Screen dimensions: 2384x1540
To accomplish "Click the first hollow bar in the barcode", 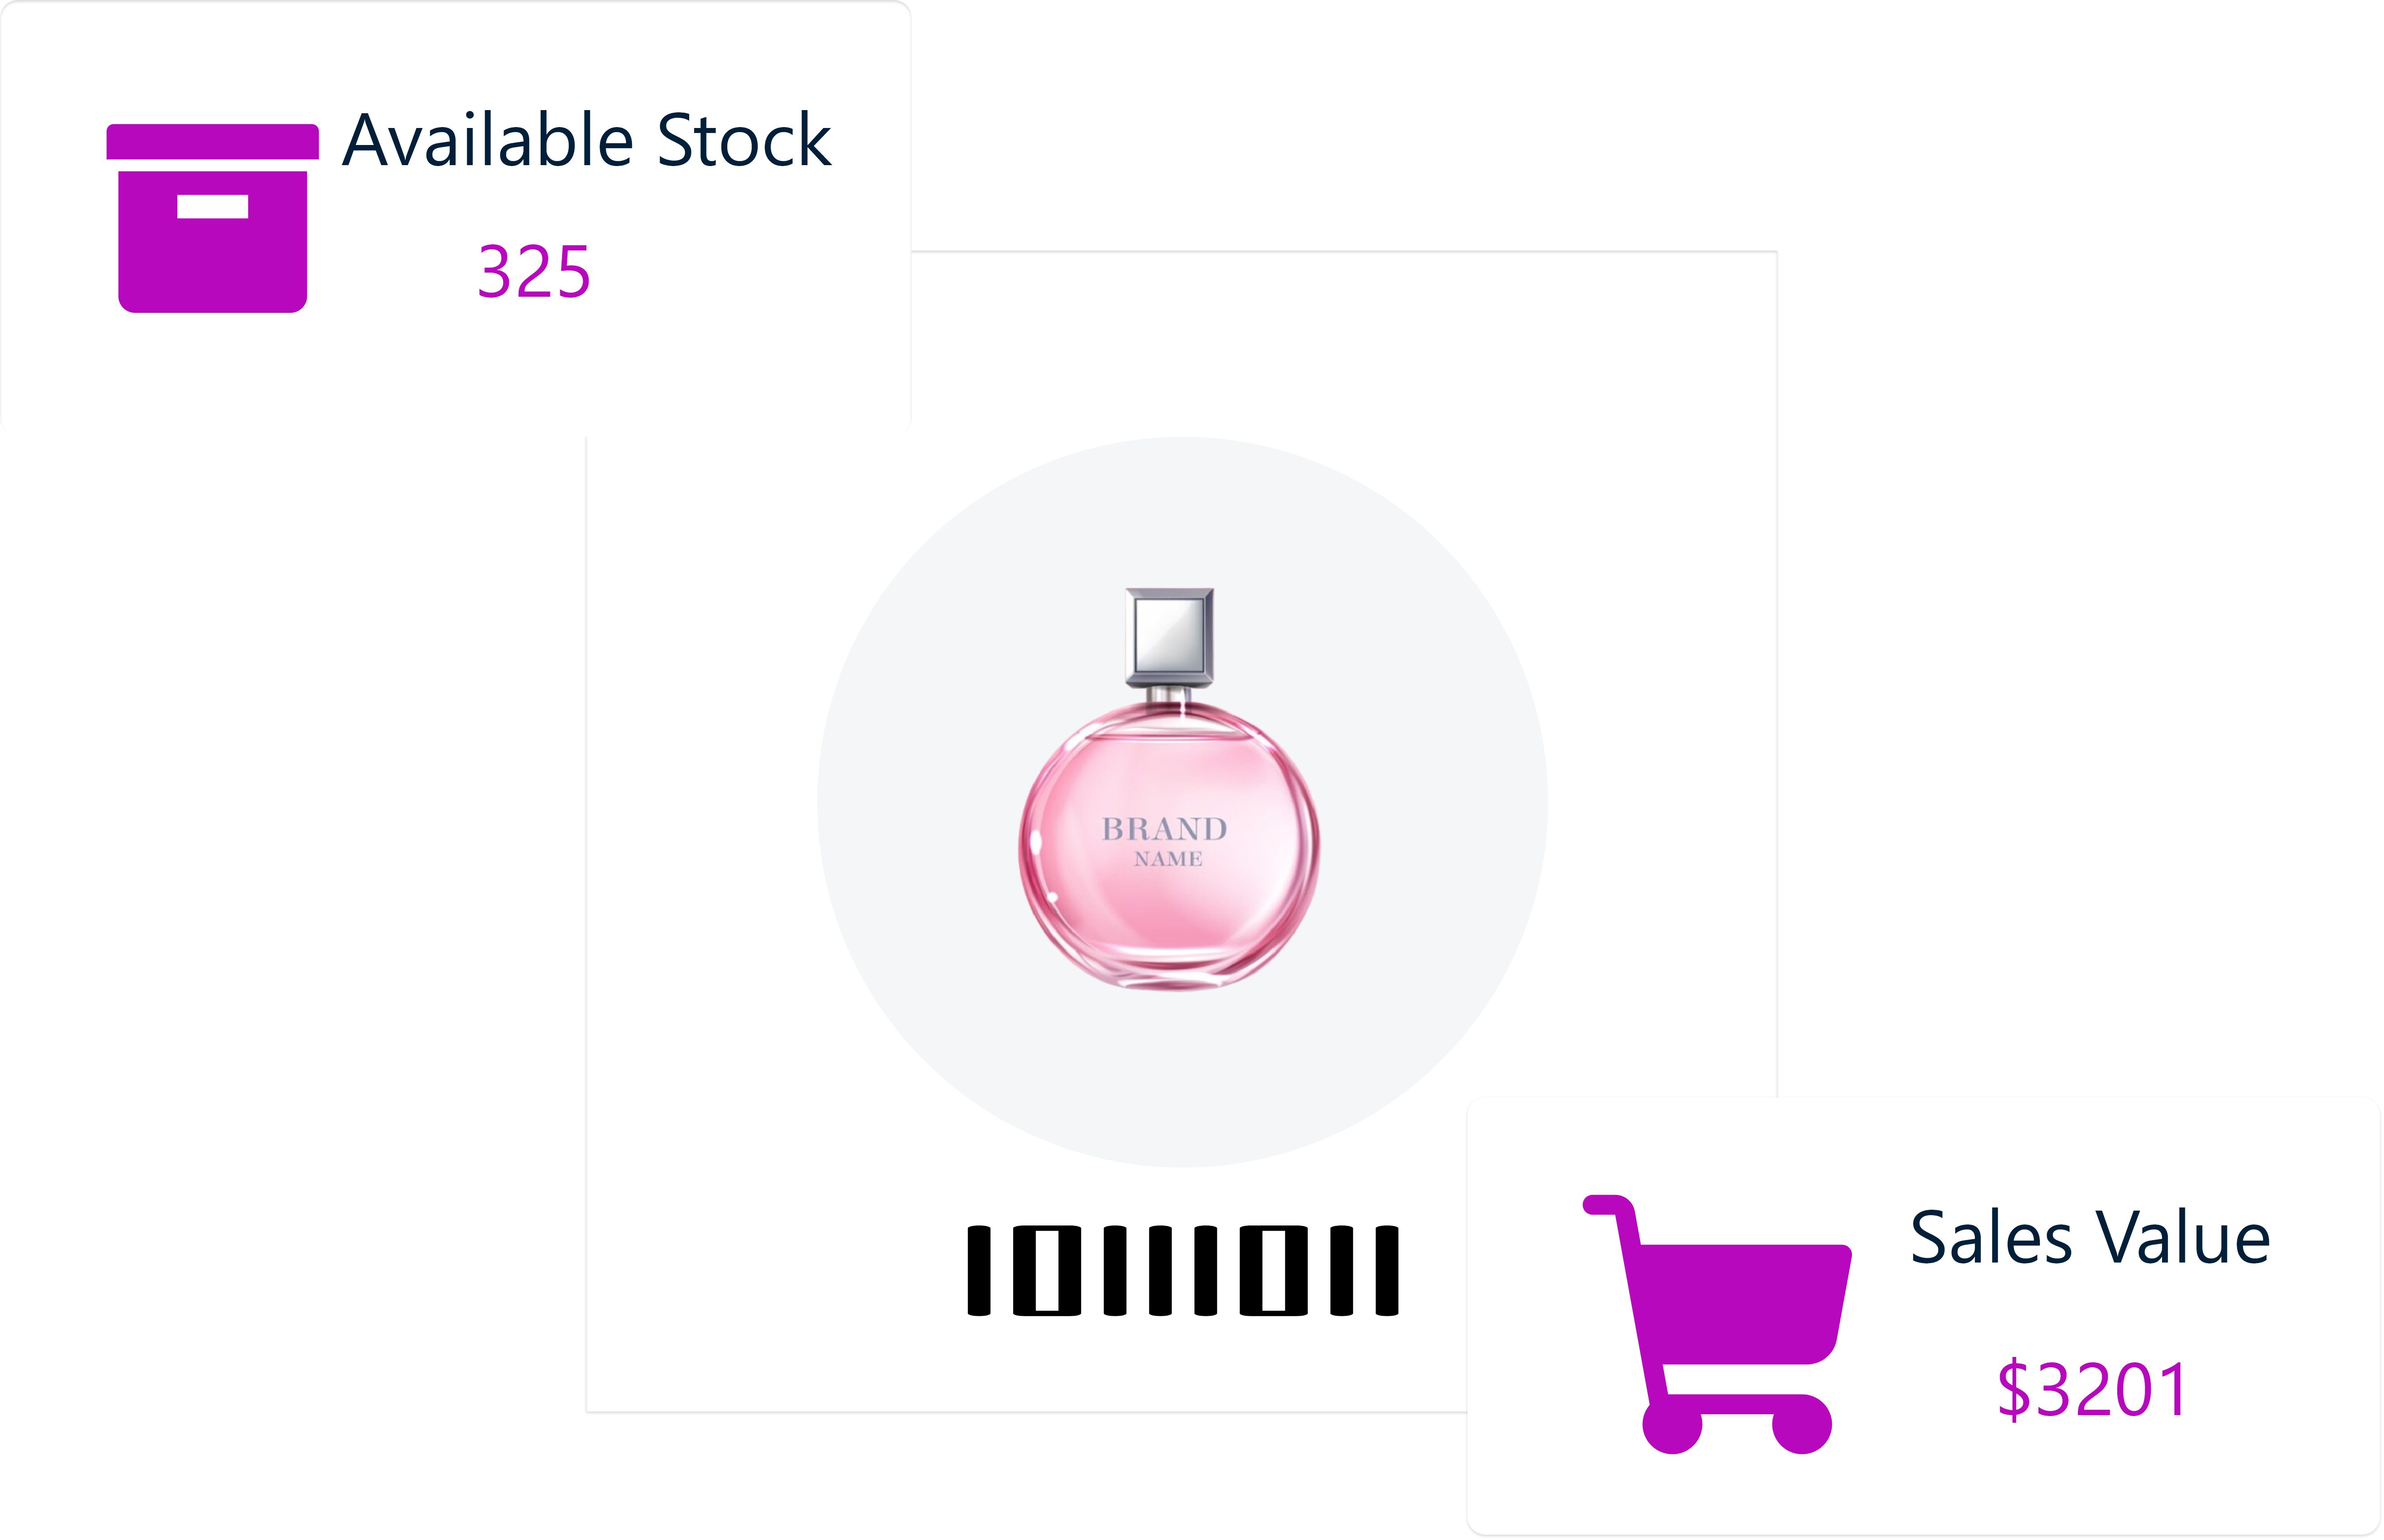I will [x=1047, y=1270].
